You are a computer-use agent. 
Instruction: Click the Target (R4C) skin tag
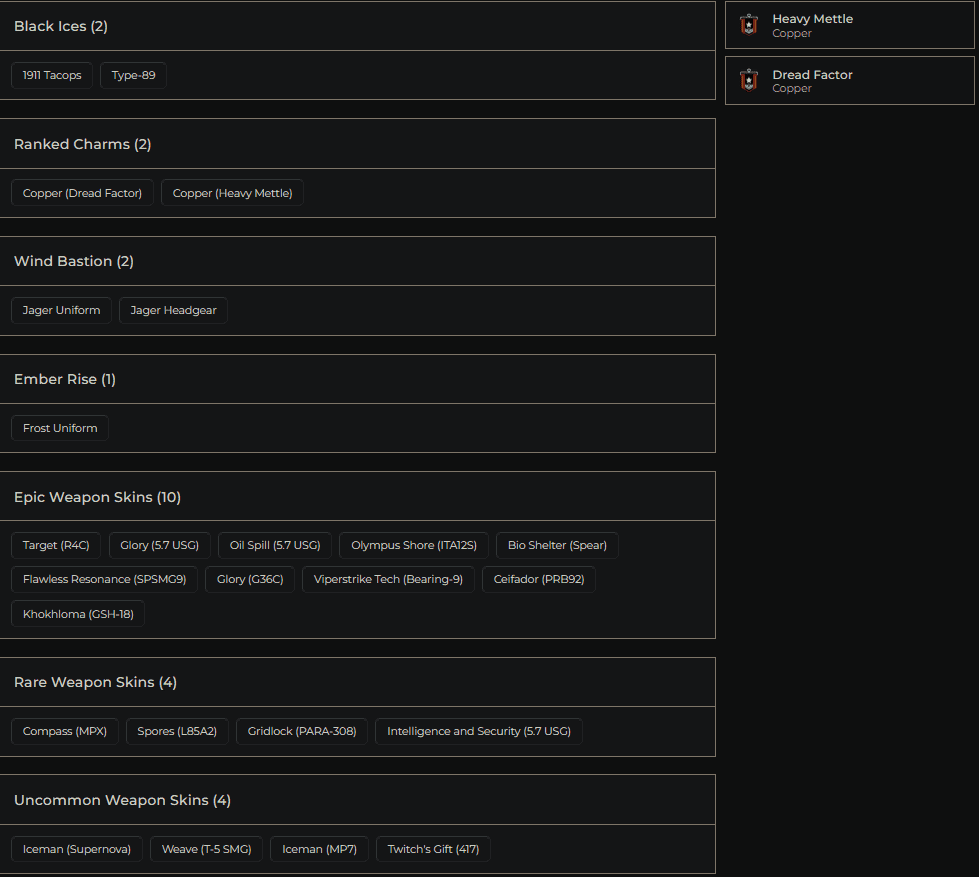pos(56,545)
